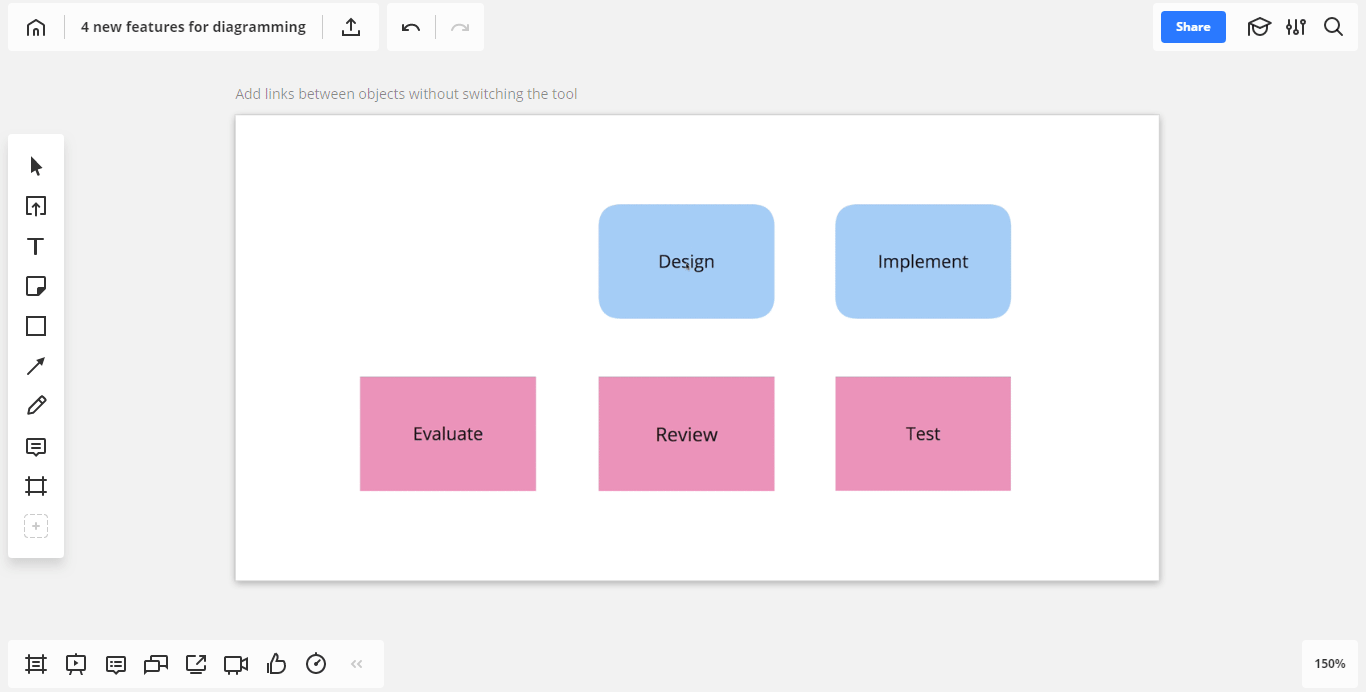Select the pink Review rectangle
Viewport: 1366px width, 692px height.
(686, 434)
